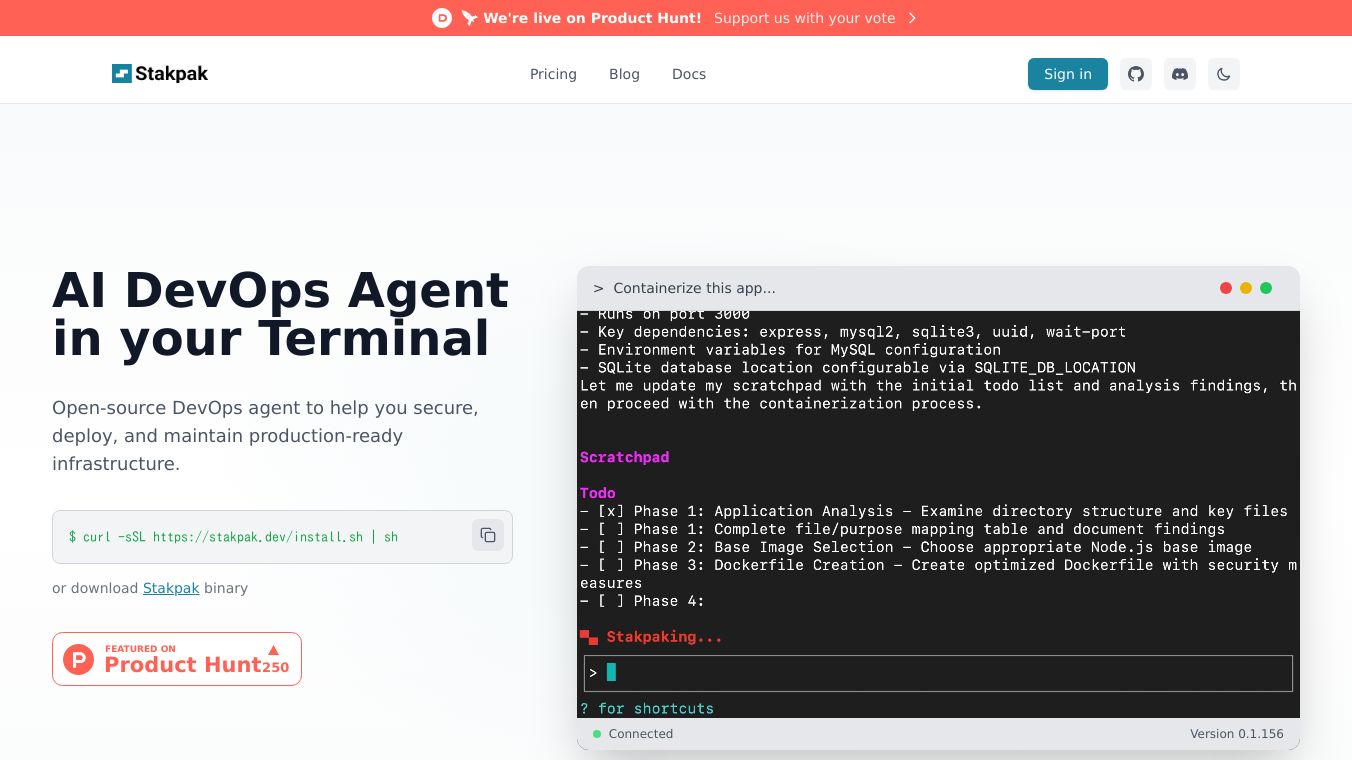Click the Stakpak logo
Image resolution: width=1352 pixels, height=760 pixels.
160,74
